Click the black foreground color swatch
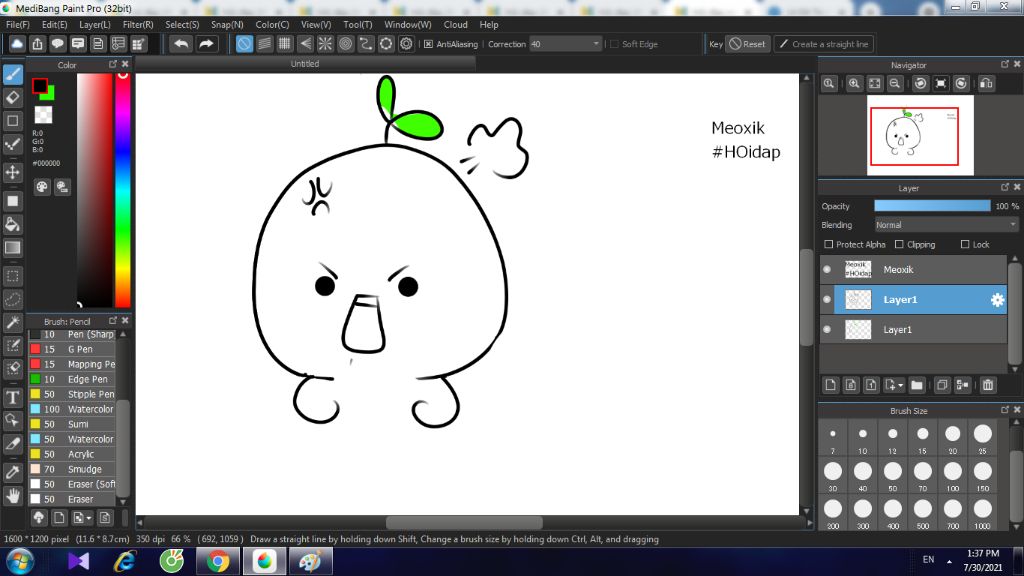 [x=39, y=86]
